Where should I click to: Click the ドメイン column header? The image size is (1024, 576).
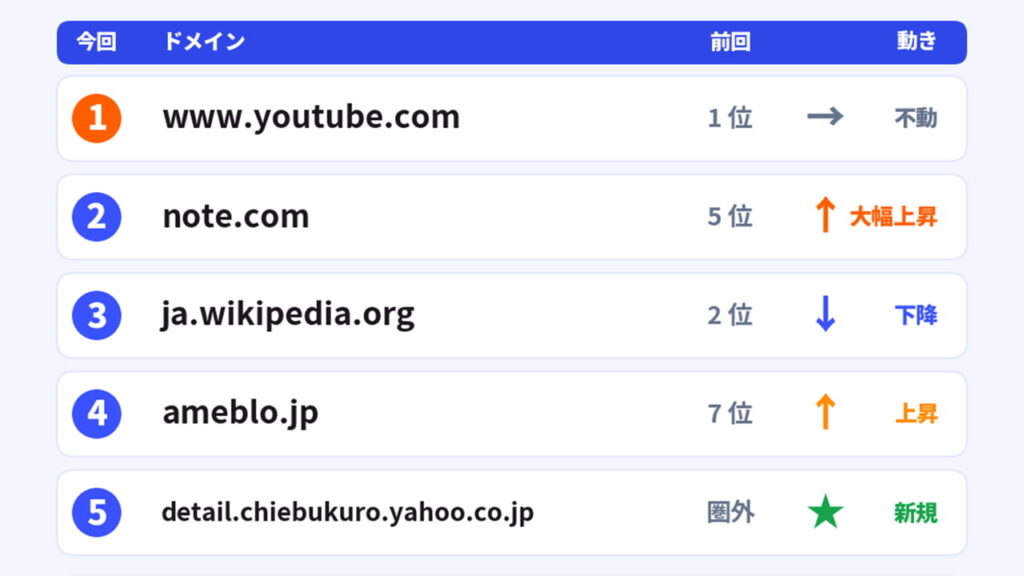[x=204, y=42]
